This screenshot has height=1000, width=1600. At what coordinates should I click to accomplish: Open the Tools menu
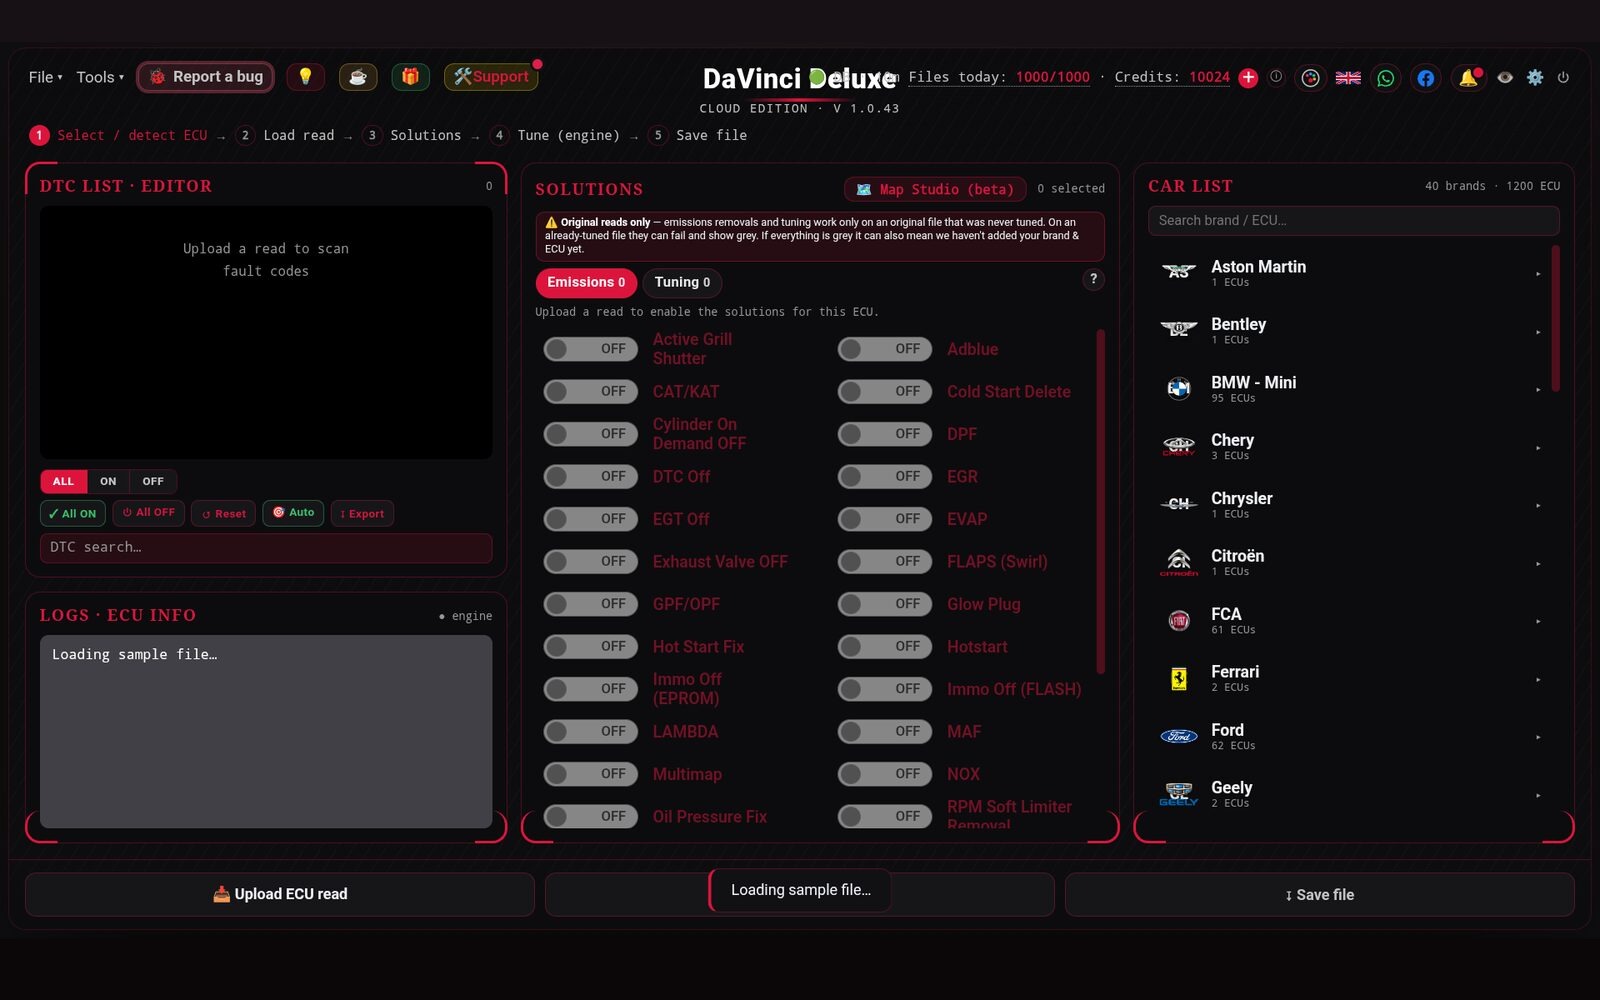(100, 77)
